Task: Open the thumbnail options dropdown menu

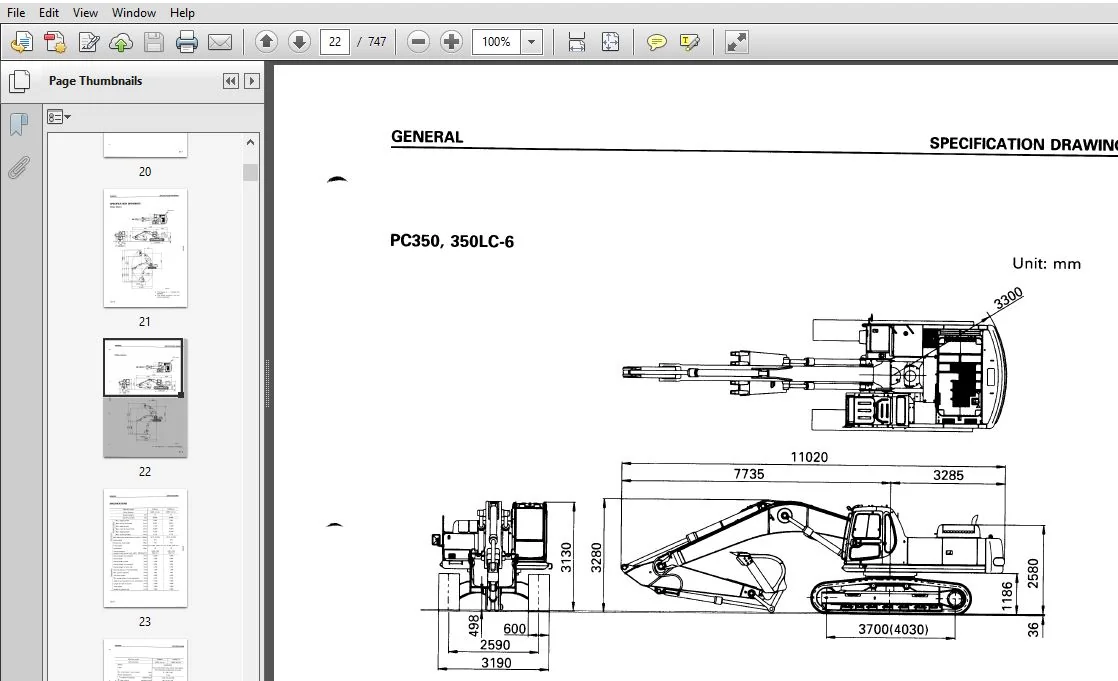Action: click(x=58, y=117)
